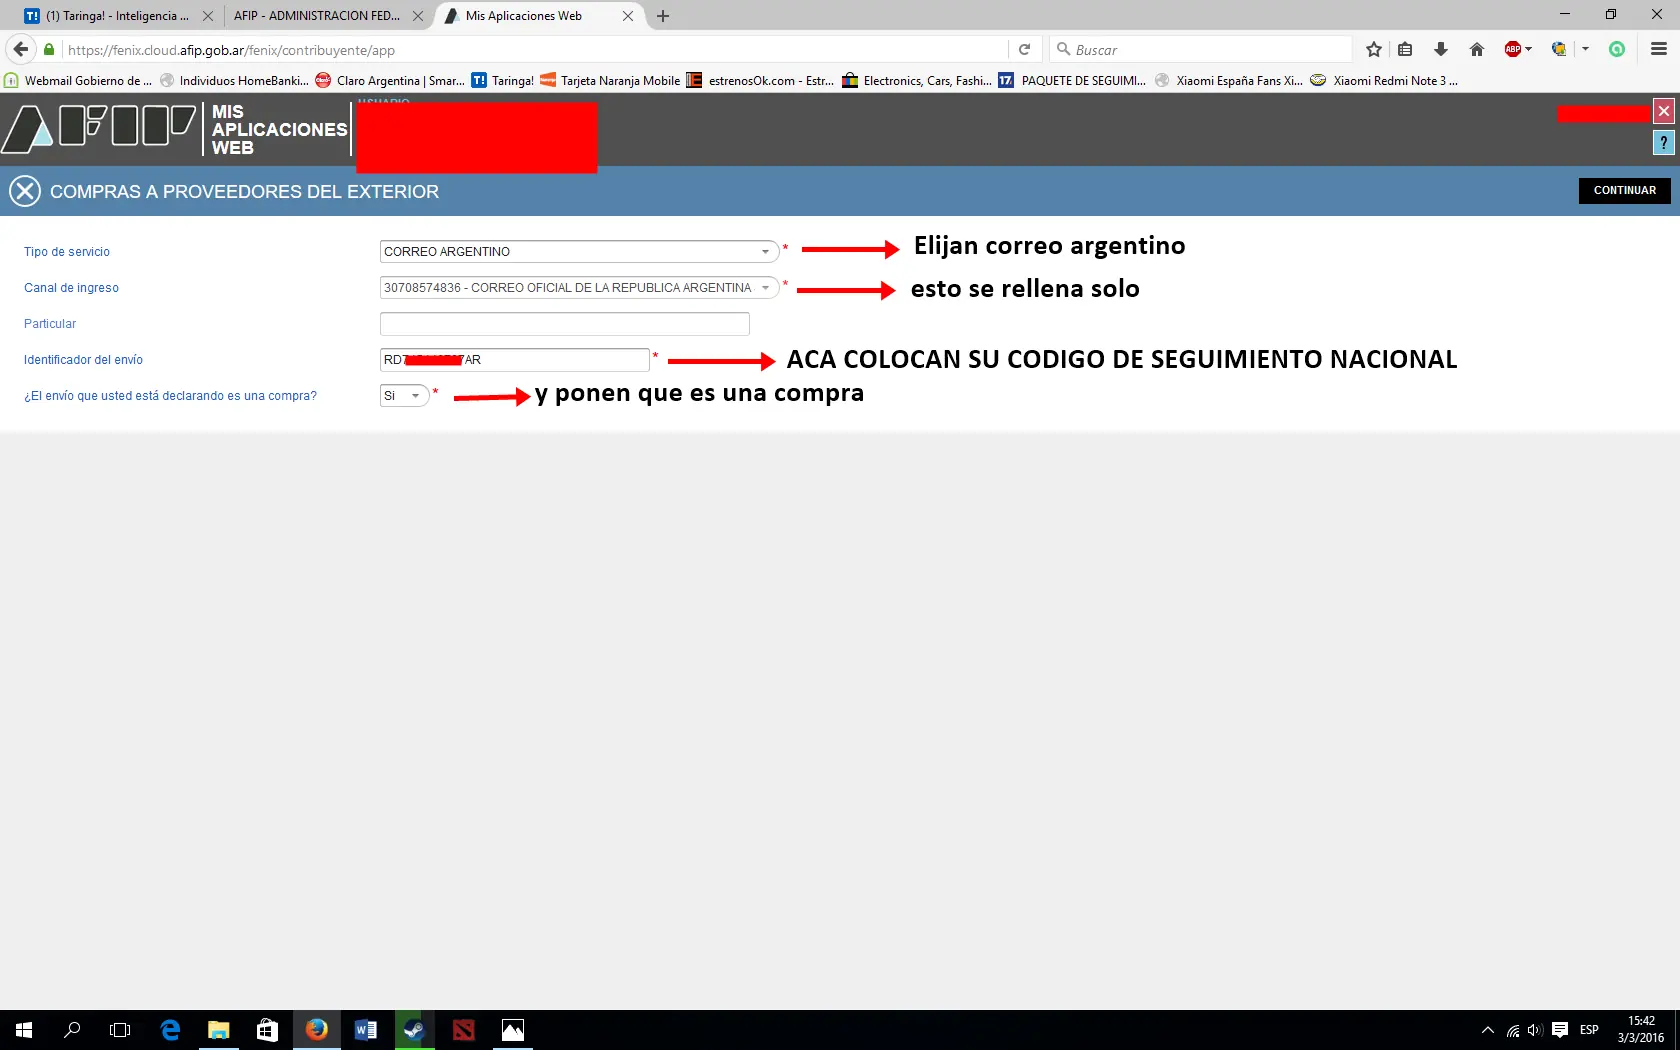Open Xiaomi Redmi Note 3 bookmark
This screenshot has width=1680, height=1050.
[x=1385, y=81]
